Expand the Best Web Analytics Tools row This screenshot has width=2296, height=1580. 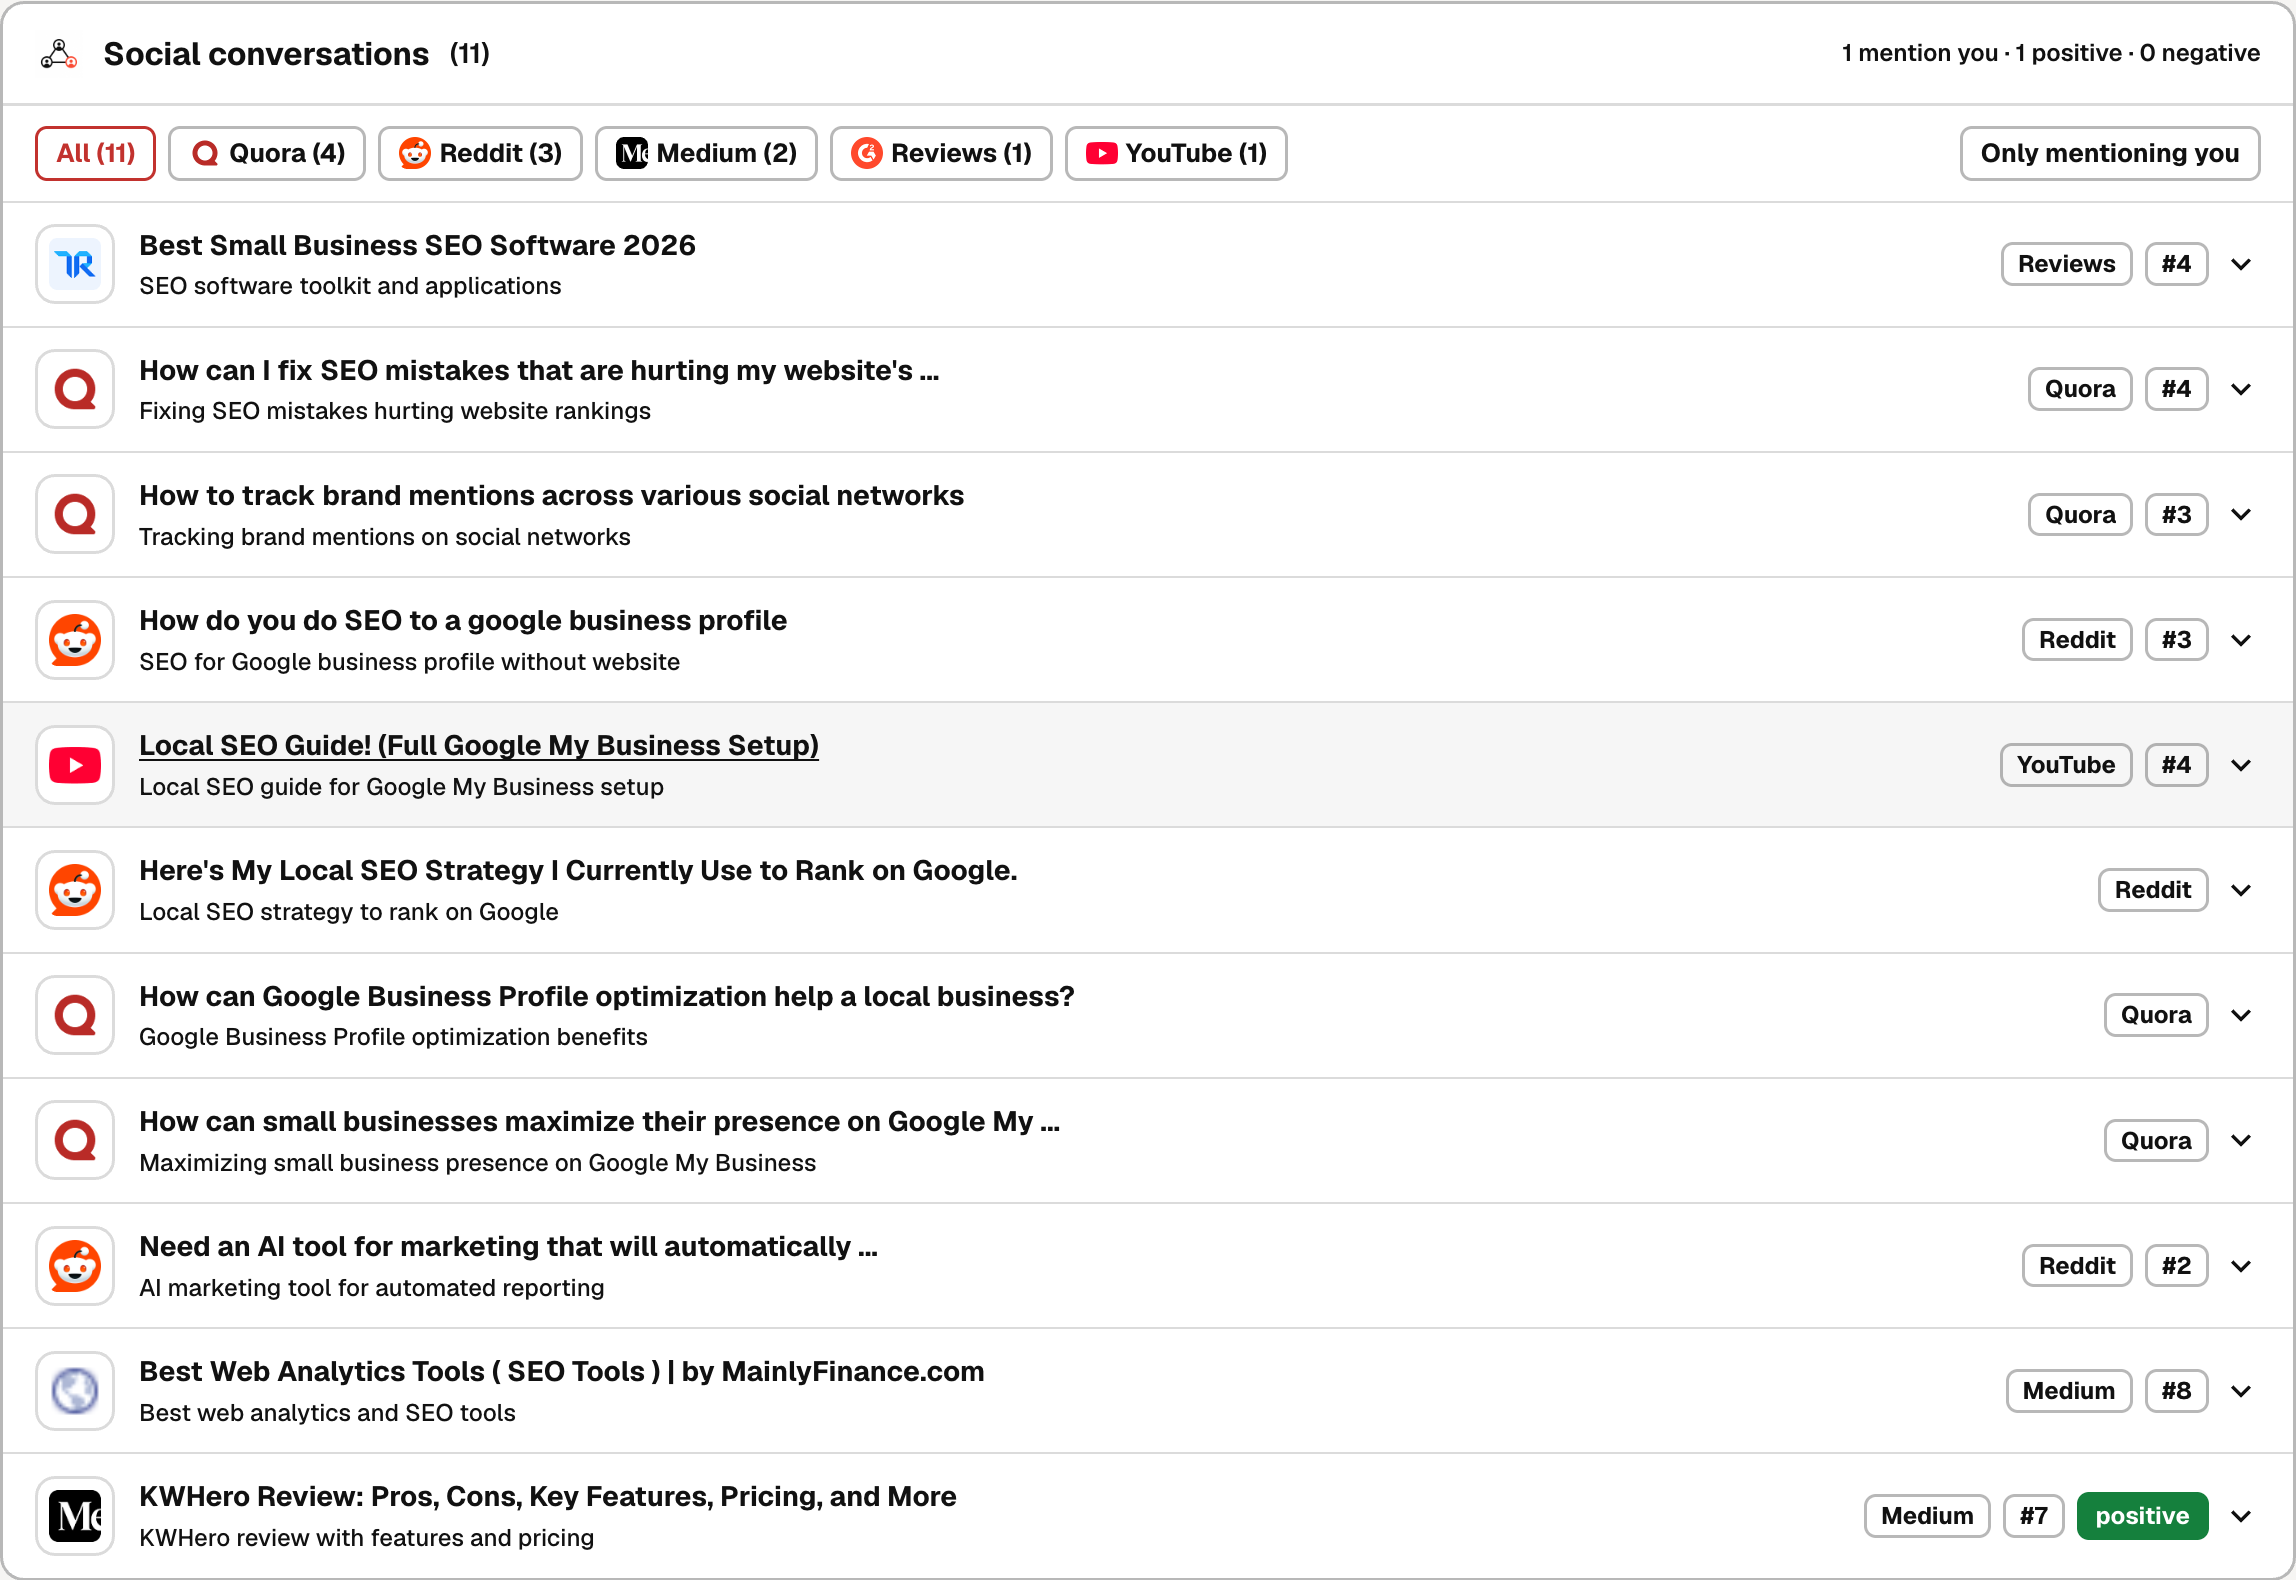2241,1391
